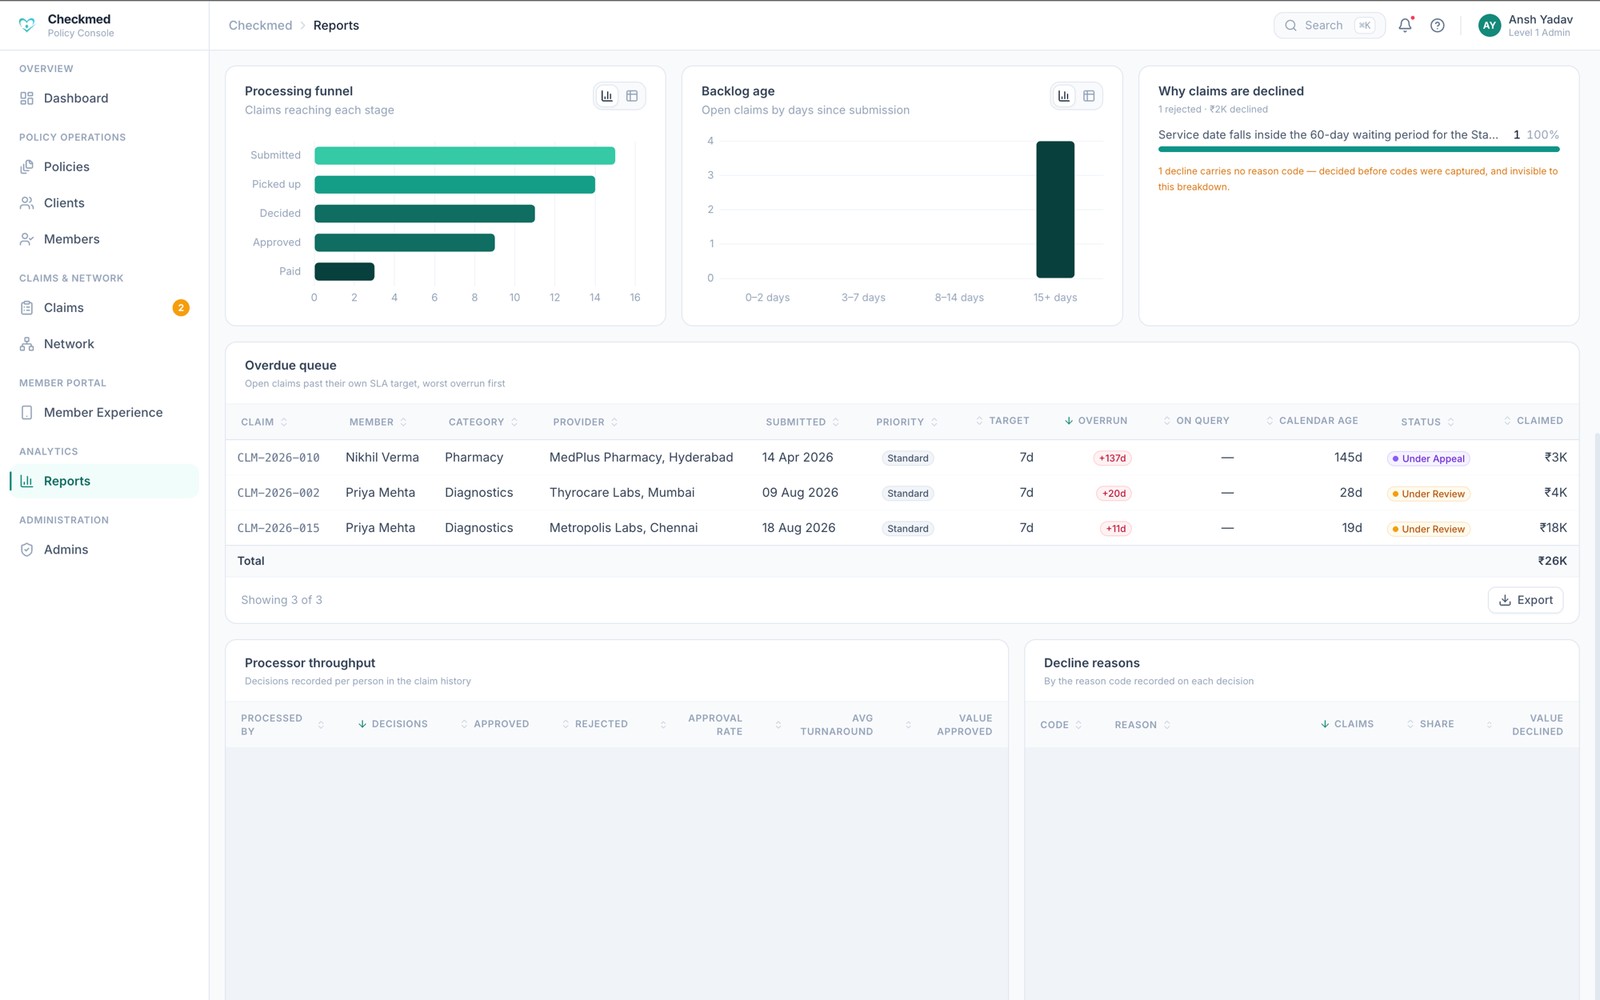Screen dimensions: 1600x1000
Task: Sort Overdue queue by Target column
Action: pyautogui.click(x=1002, y=421)
